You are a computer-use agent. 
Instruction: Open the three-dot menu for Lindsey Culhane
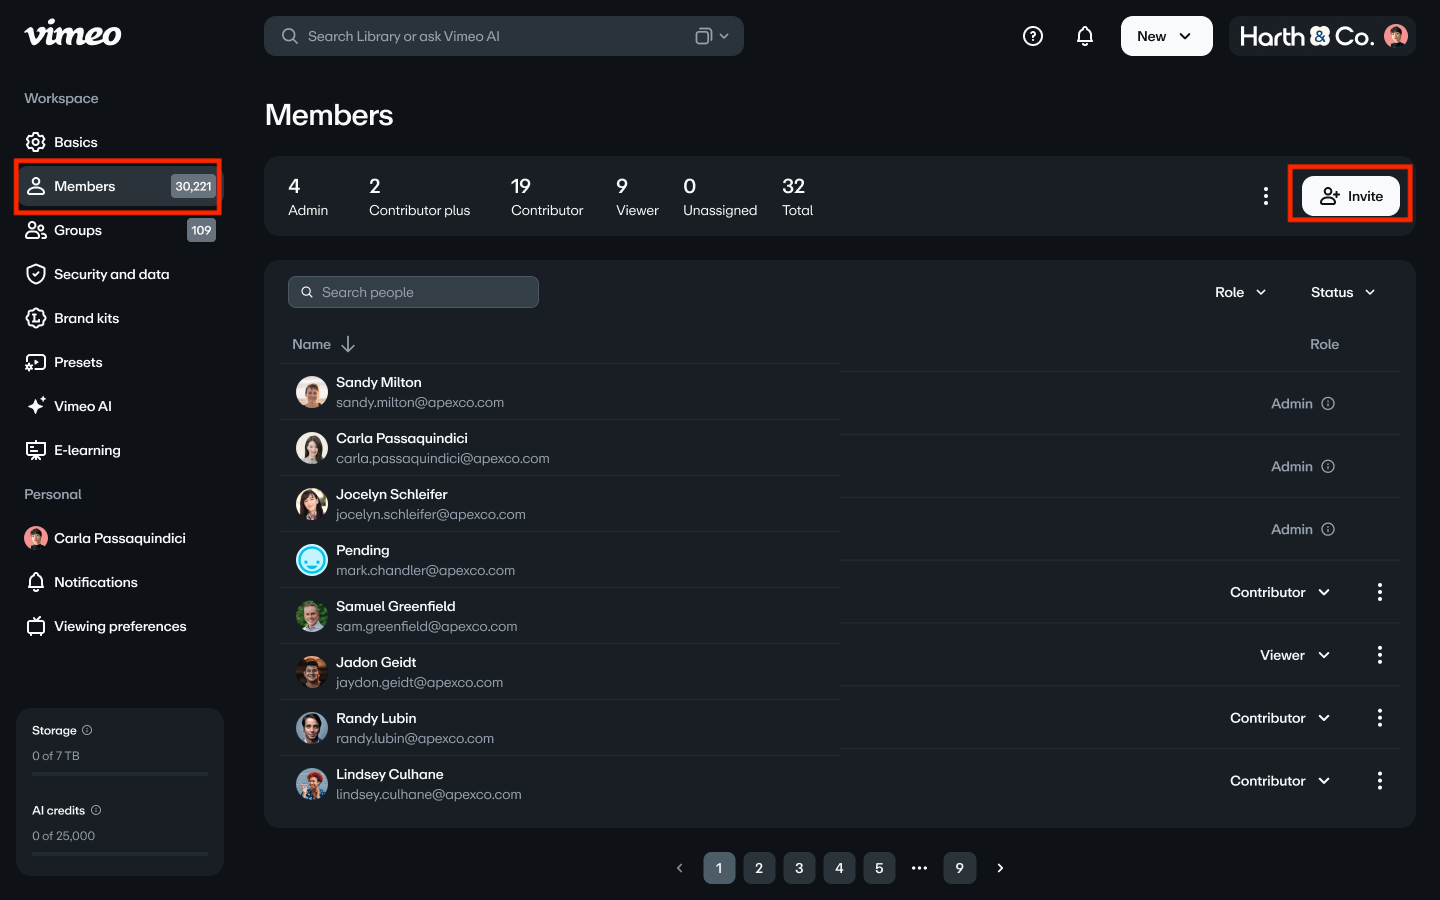[1380, 781]
